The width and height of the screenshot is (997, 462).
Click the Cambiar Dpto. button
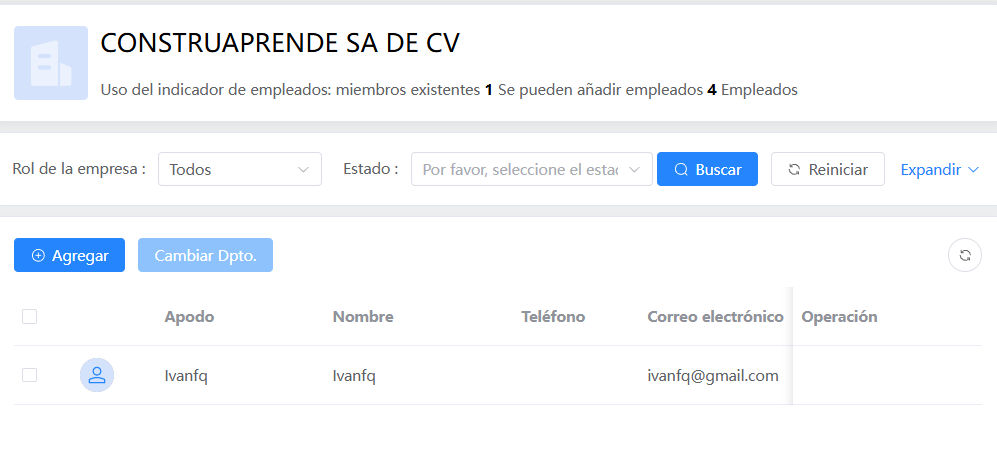coord(205,255)
